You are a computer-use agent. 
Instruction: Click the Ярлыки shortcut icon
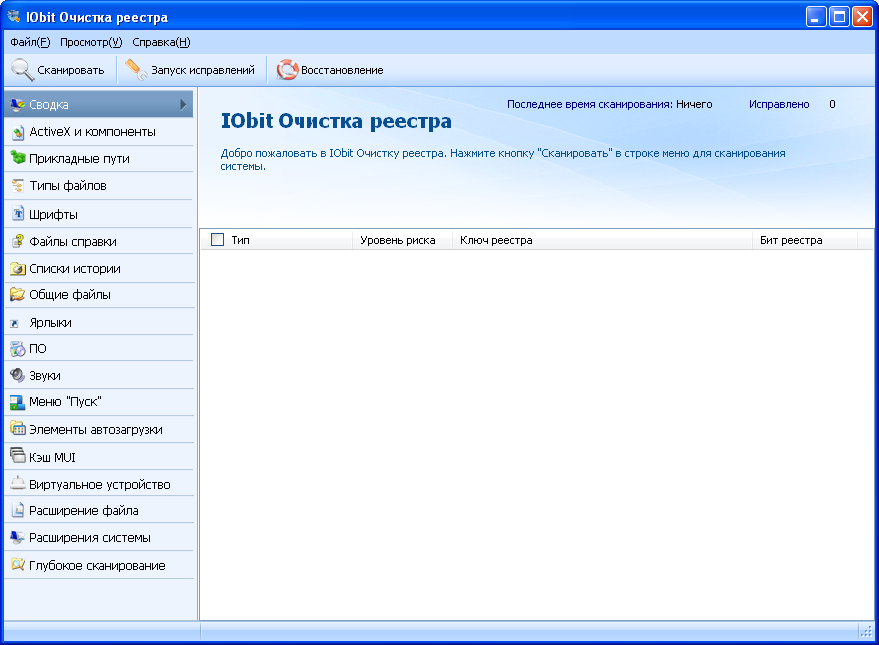(x=15, y=323)
